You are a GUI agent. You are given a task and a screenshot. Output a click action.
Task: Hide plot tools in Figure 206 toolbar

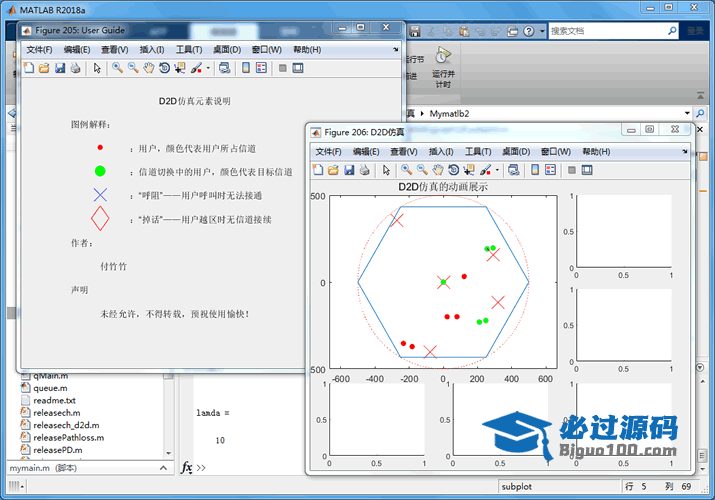coord(572,170)
